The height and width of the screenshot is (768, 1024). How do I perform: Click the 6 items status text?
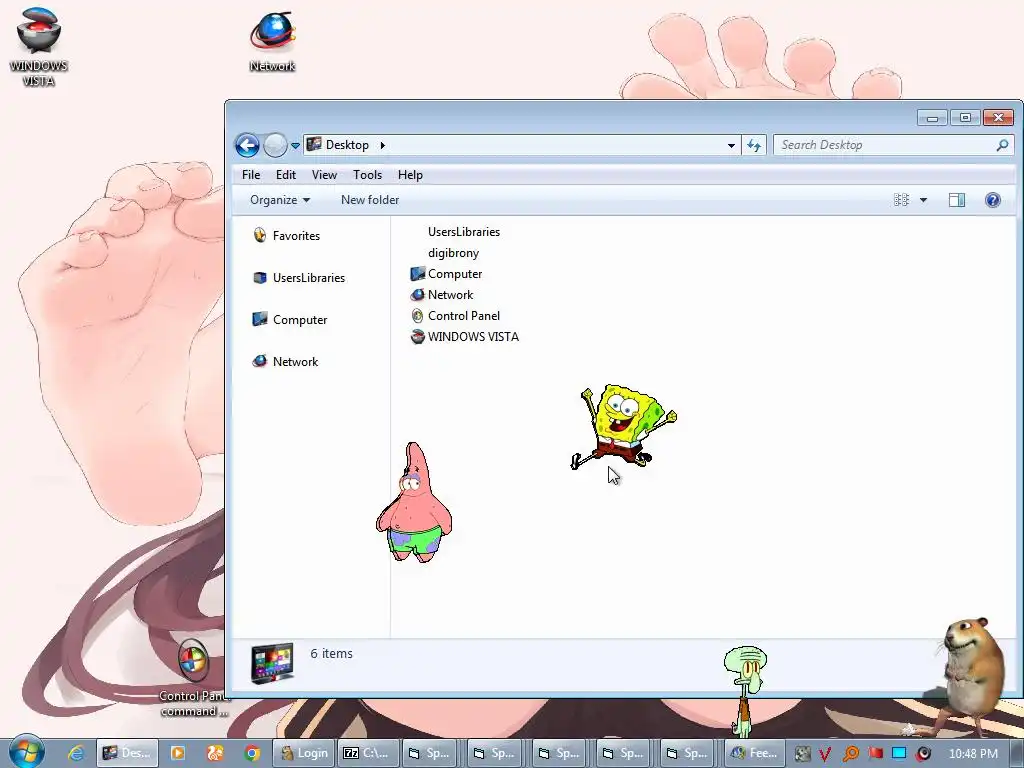(331, 653)
